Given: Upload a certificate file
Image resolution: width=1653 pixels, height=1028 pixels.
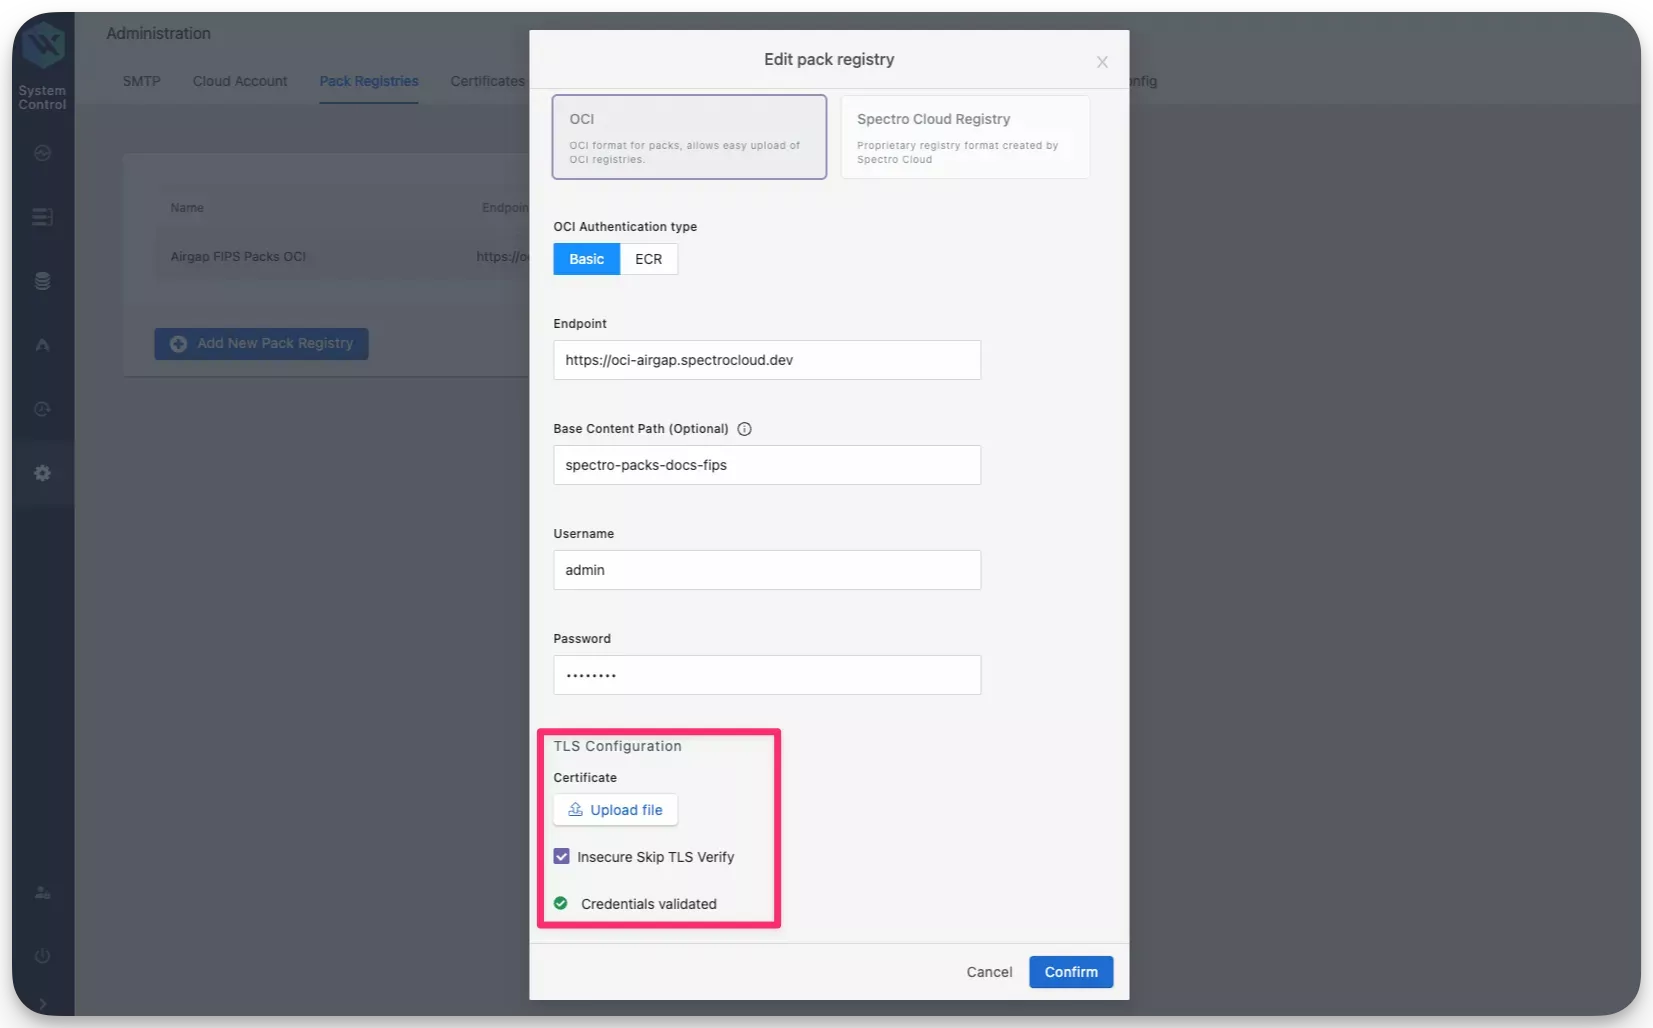Looking at the screenshot, I should [x=615, y=810].
